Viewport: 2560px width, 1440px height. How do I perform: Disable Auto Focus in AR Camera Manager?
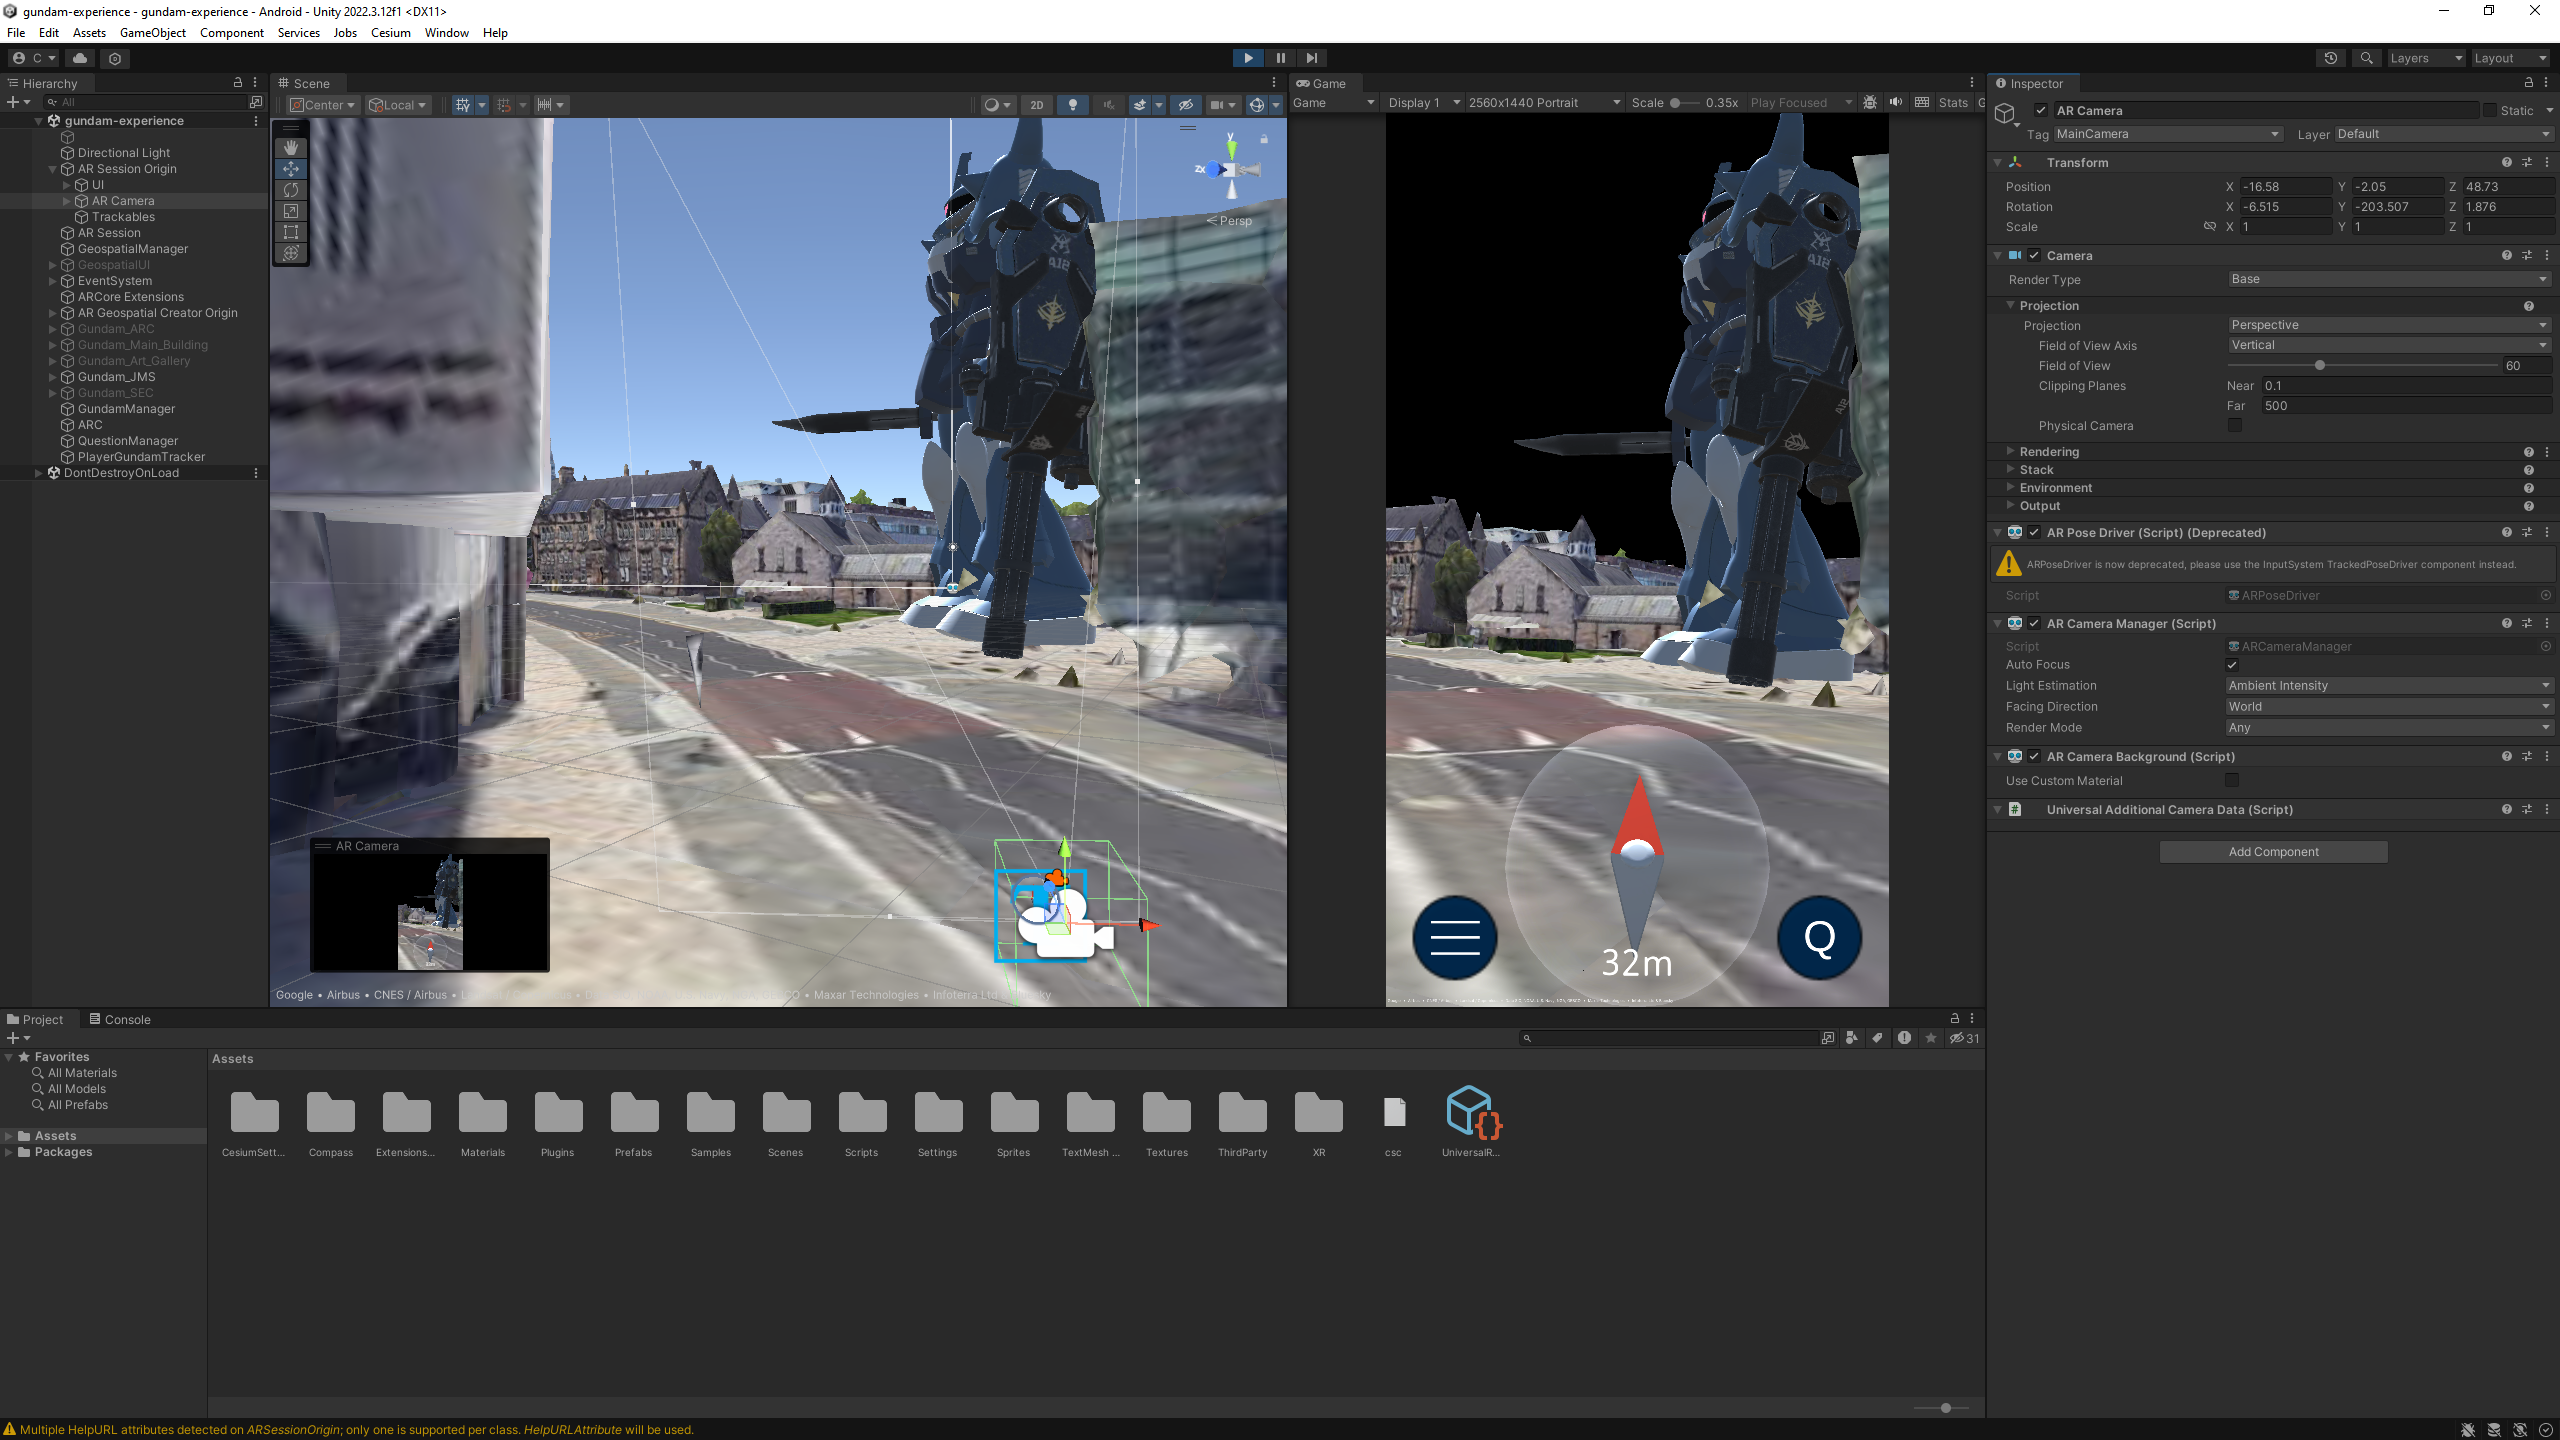[x=2231, y=664]
